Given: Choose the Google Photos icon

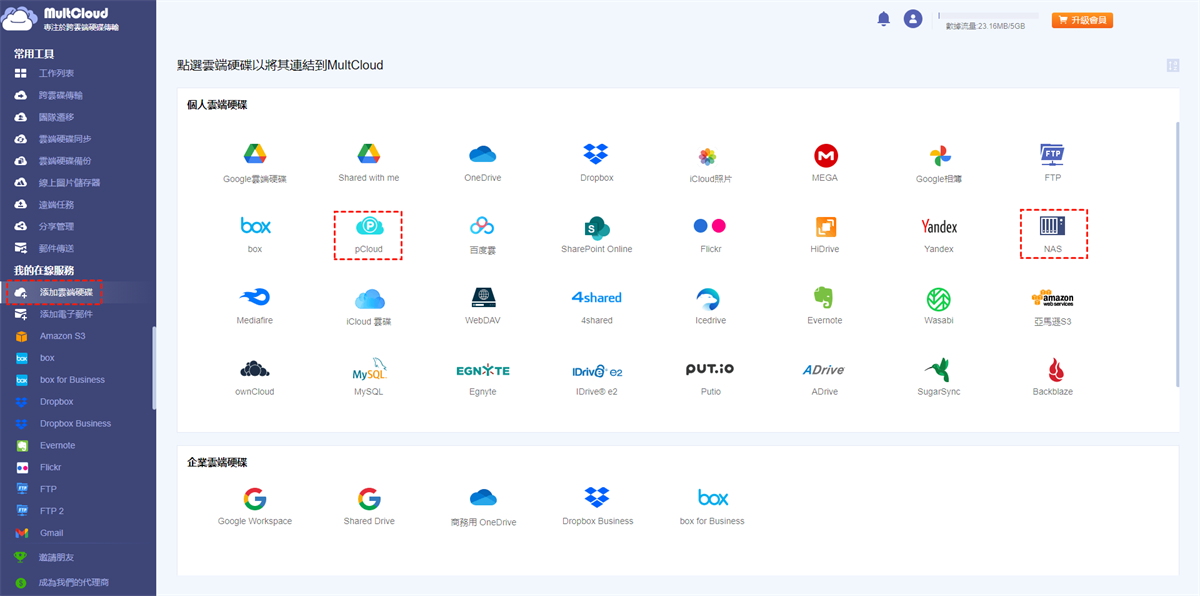Looking at the screenshot, I should pyautogui.click(x=939, y=156).
